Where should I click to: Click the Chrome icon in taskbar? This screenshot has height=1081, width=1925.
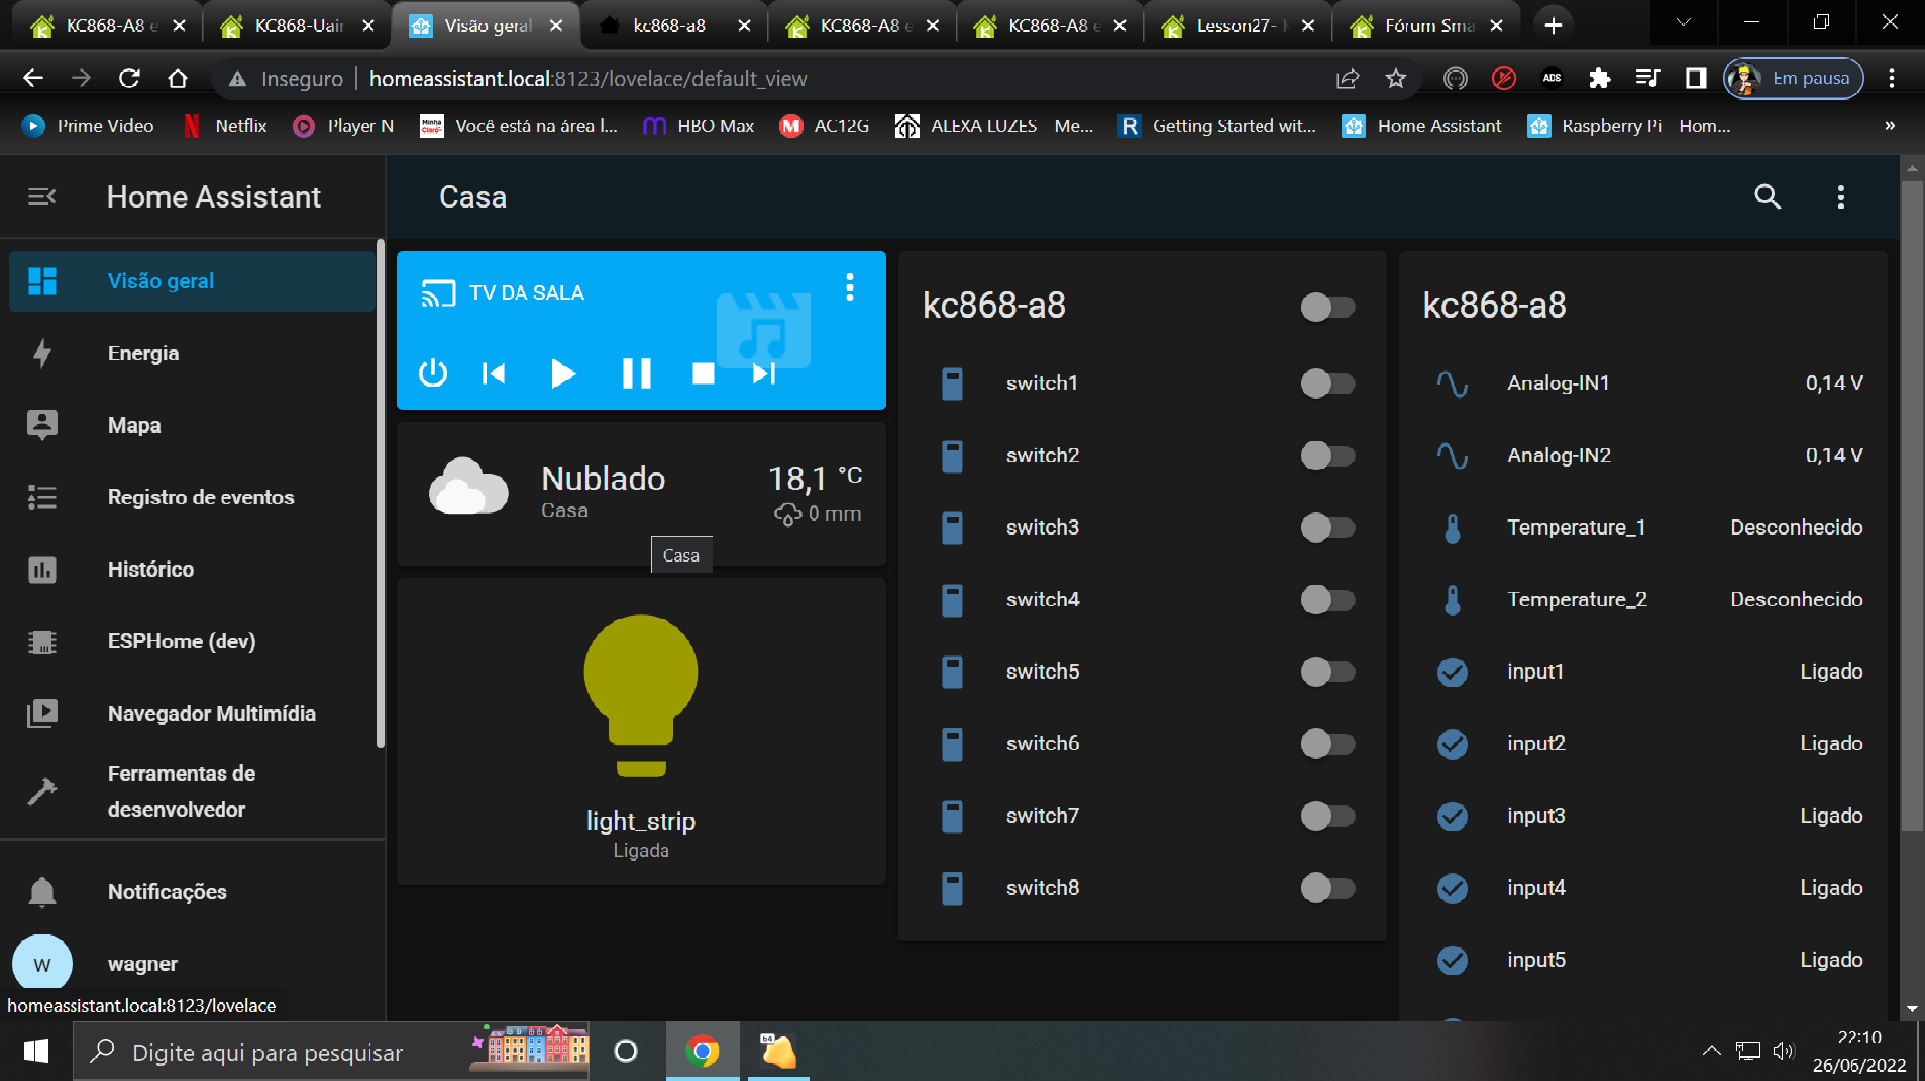coord(702,1051)
